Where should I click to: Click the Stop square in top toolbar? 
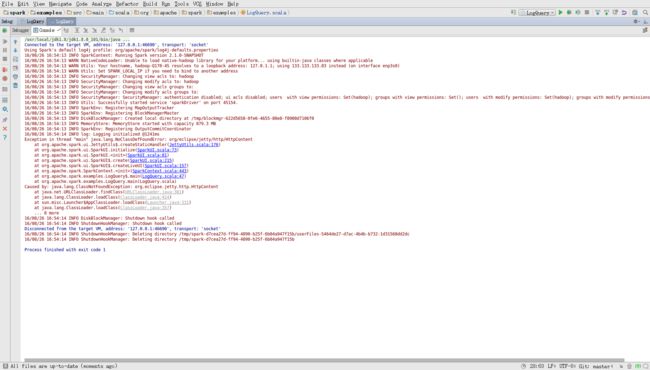(587, 12)
